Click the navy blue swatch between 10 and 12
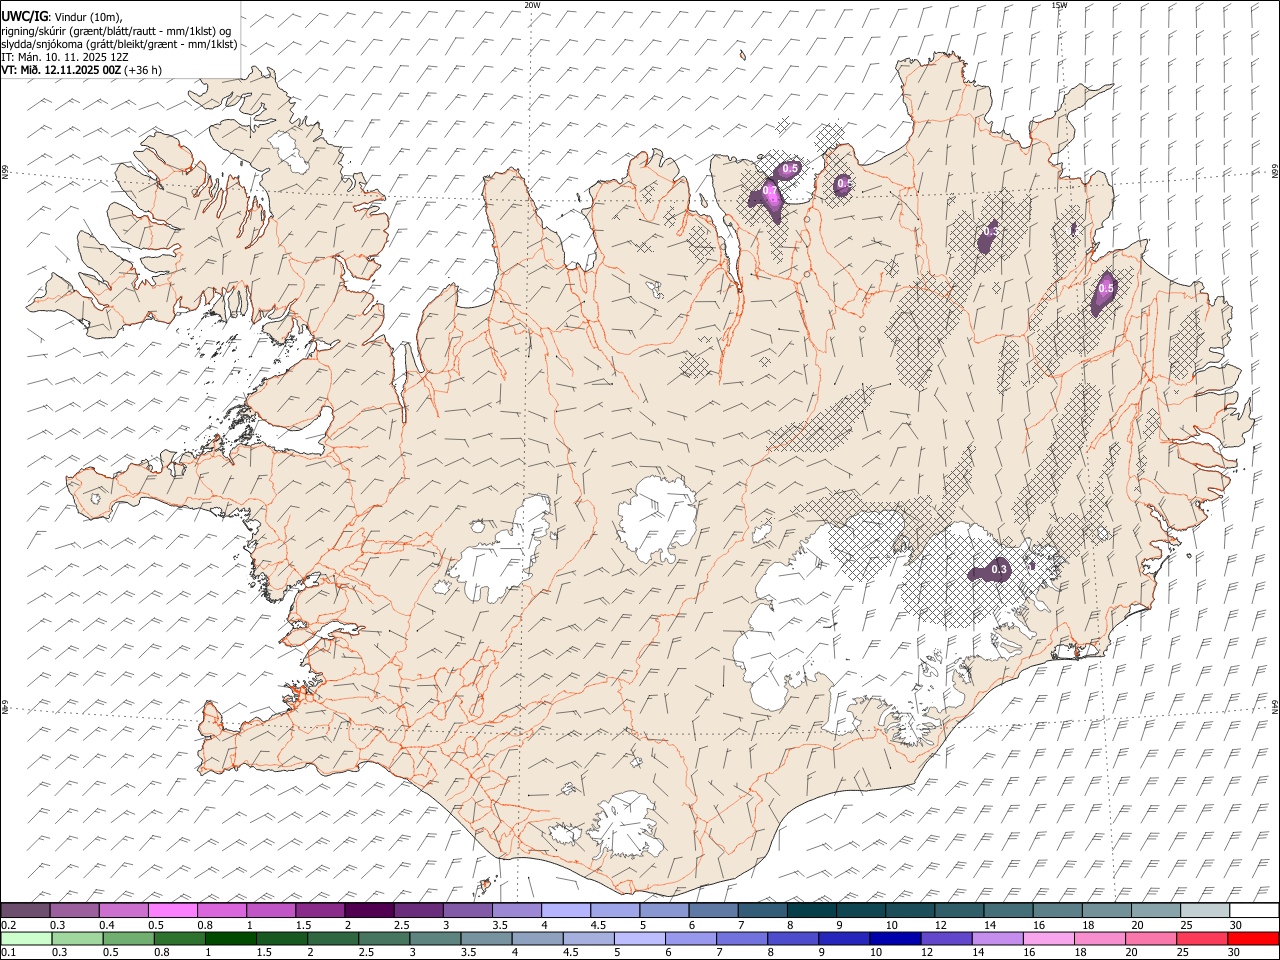 (894, 939)
